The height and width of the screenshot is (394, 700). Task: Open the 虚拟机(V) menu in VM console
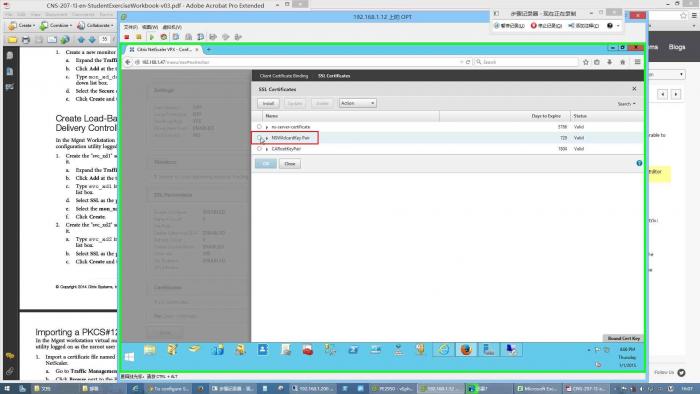172,27
